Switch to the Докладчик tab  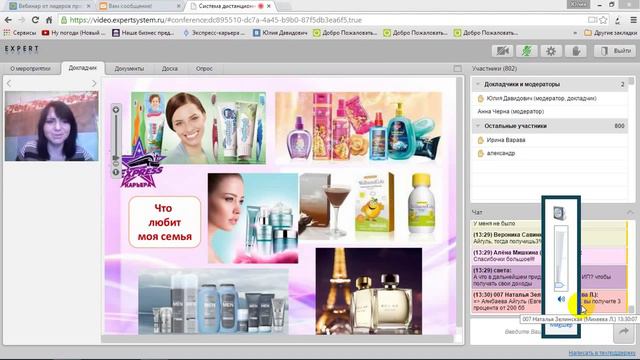click(x=82, y=68)
